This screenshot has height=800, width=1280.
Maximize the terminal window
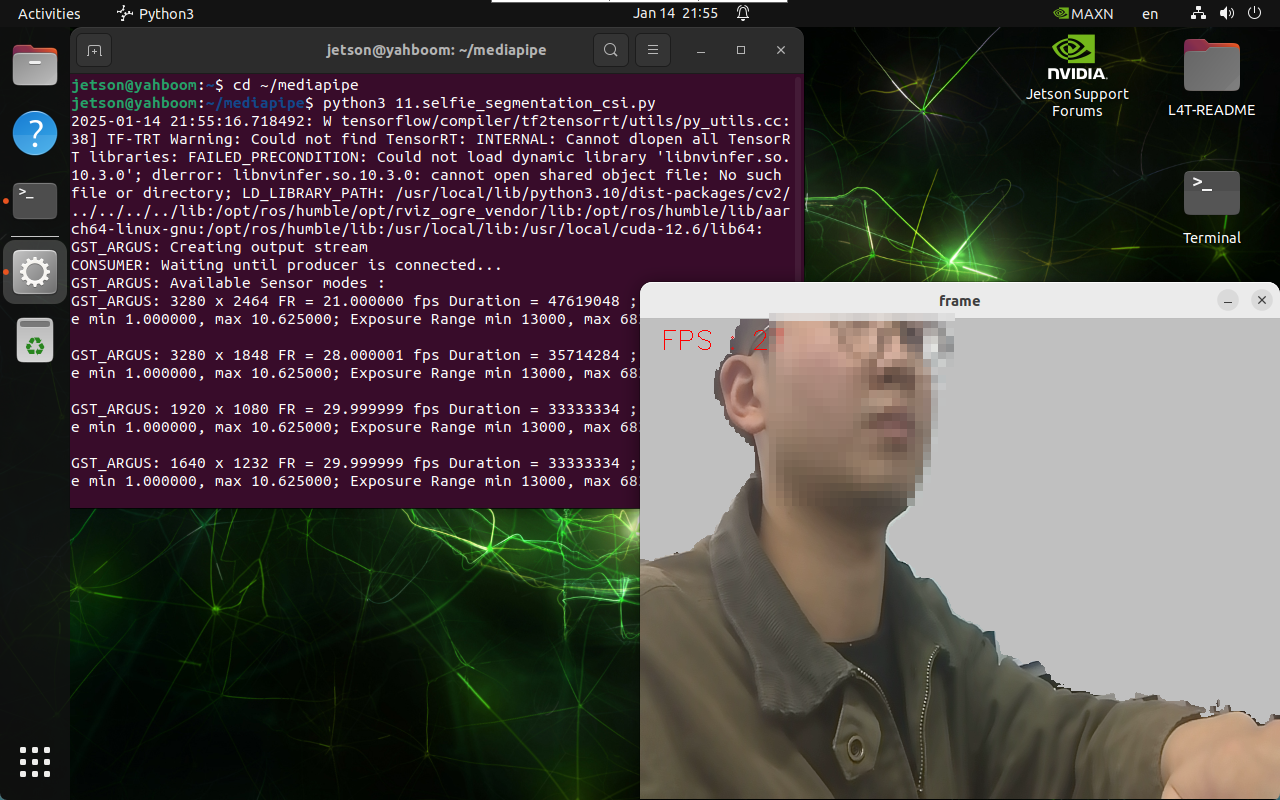pyautogui.click(x=741, y=50)
